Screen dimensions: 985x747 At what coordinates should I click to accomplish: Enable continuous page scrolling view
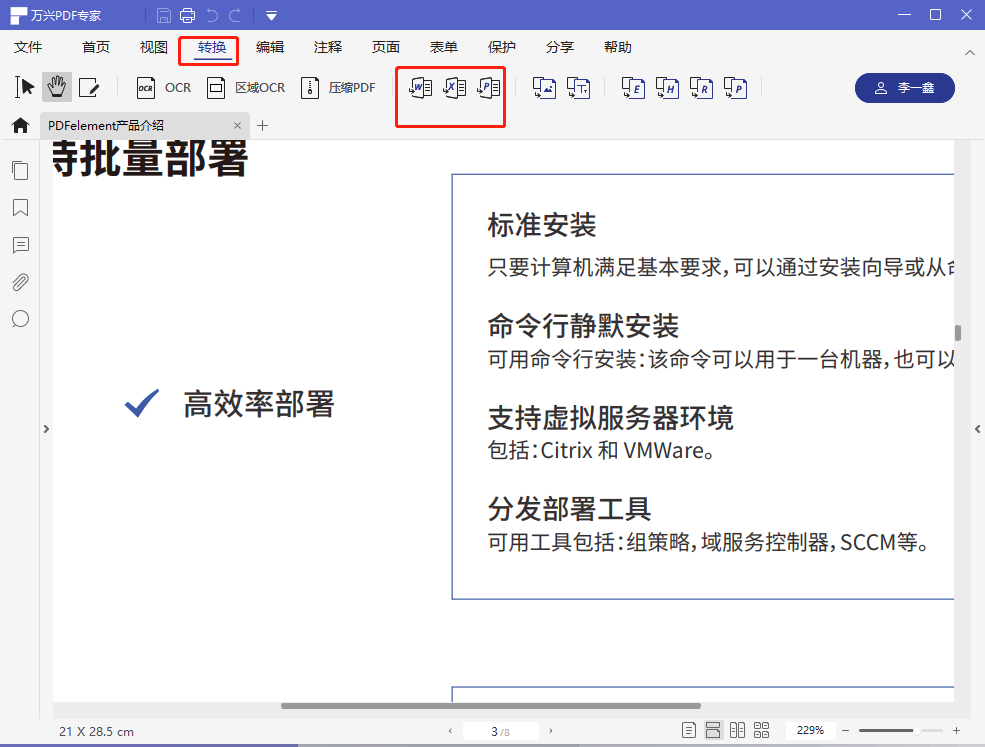pos(712,730)
